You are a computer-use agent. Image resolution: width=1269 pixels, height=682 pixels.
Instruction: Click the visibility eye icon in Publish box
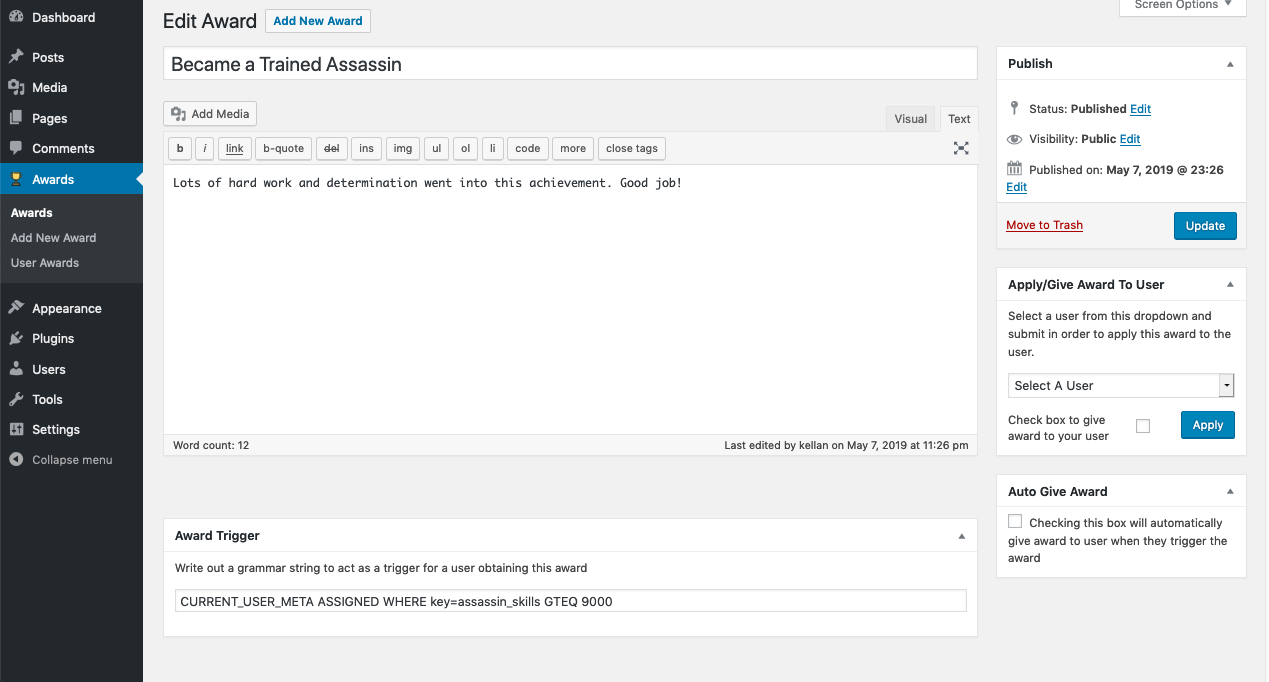pyautogui.click(x=1015, y=139)
